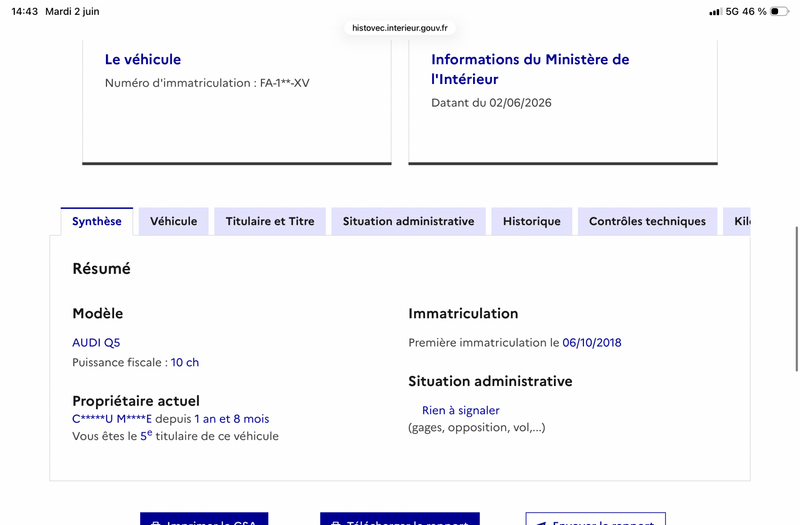
Task: Click the Imprimer le CSA button
Action: click(204, 519)
